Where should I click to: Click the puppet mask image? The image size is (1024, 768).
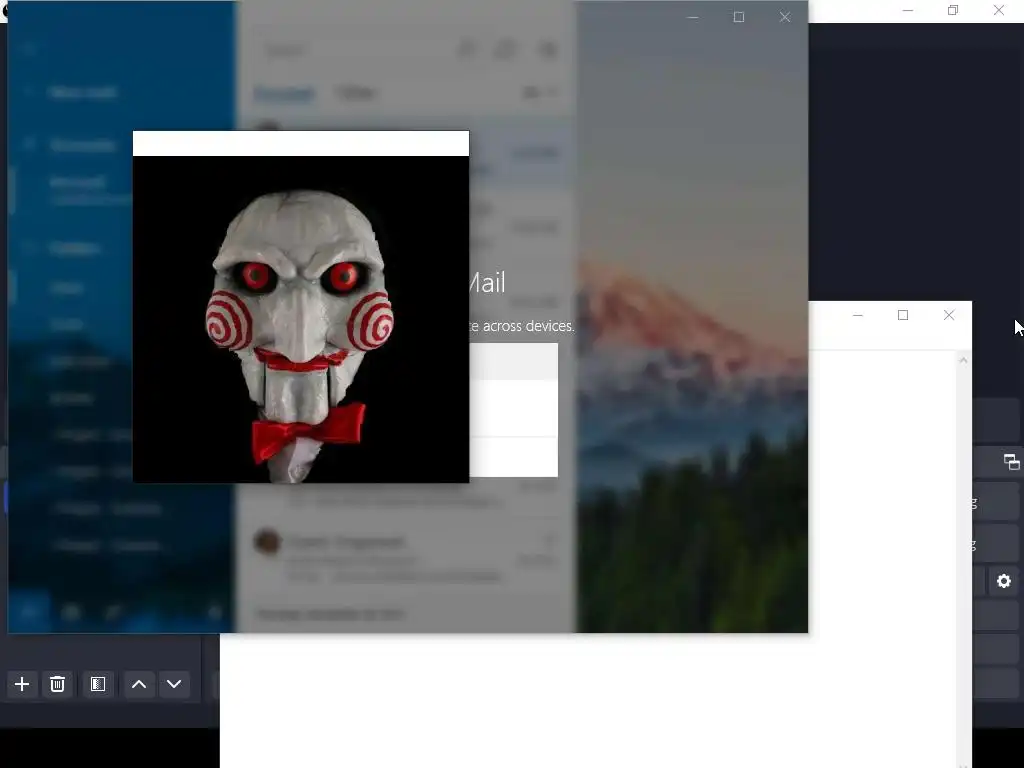point(301,319)
